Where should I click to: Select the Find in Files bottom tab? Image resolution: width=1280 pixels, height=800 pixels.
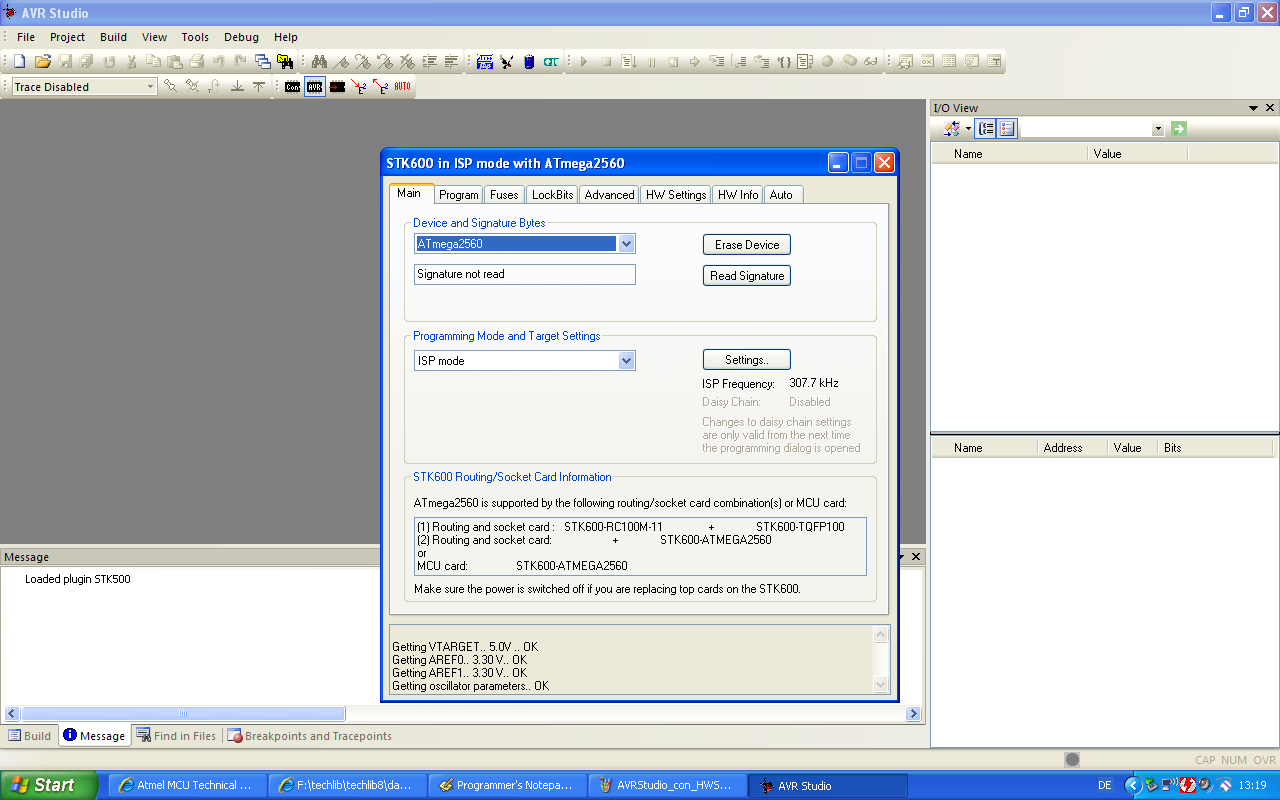point(176,736)
